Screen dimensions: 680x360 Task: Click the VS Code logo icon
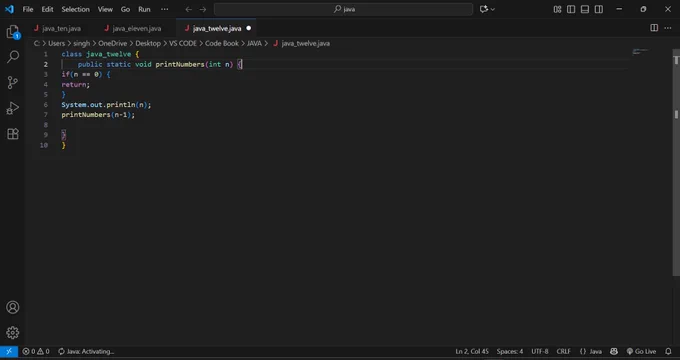pos(9,9)
